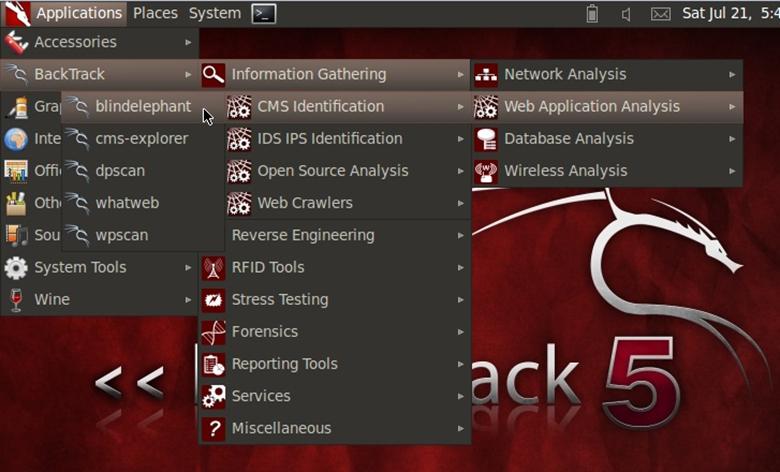Open the mail envelope indicator
Viewport: 780px width, 472px height.
point(660,14)
